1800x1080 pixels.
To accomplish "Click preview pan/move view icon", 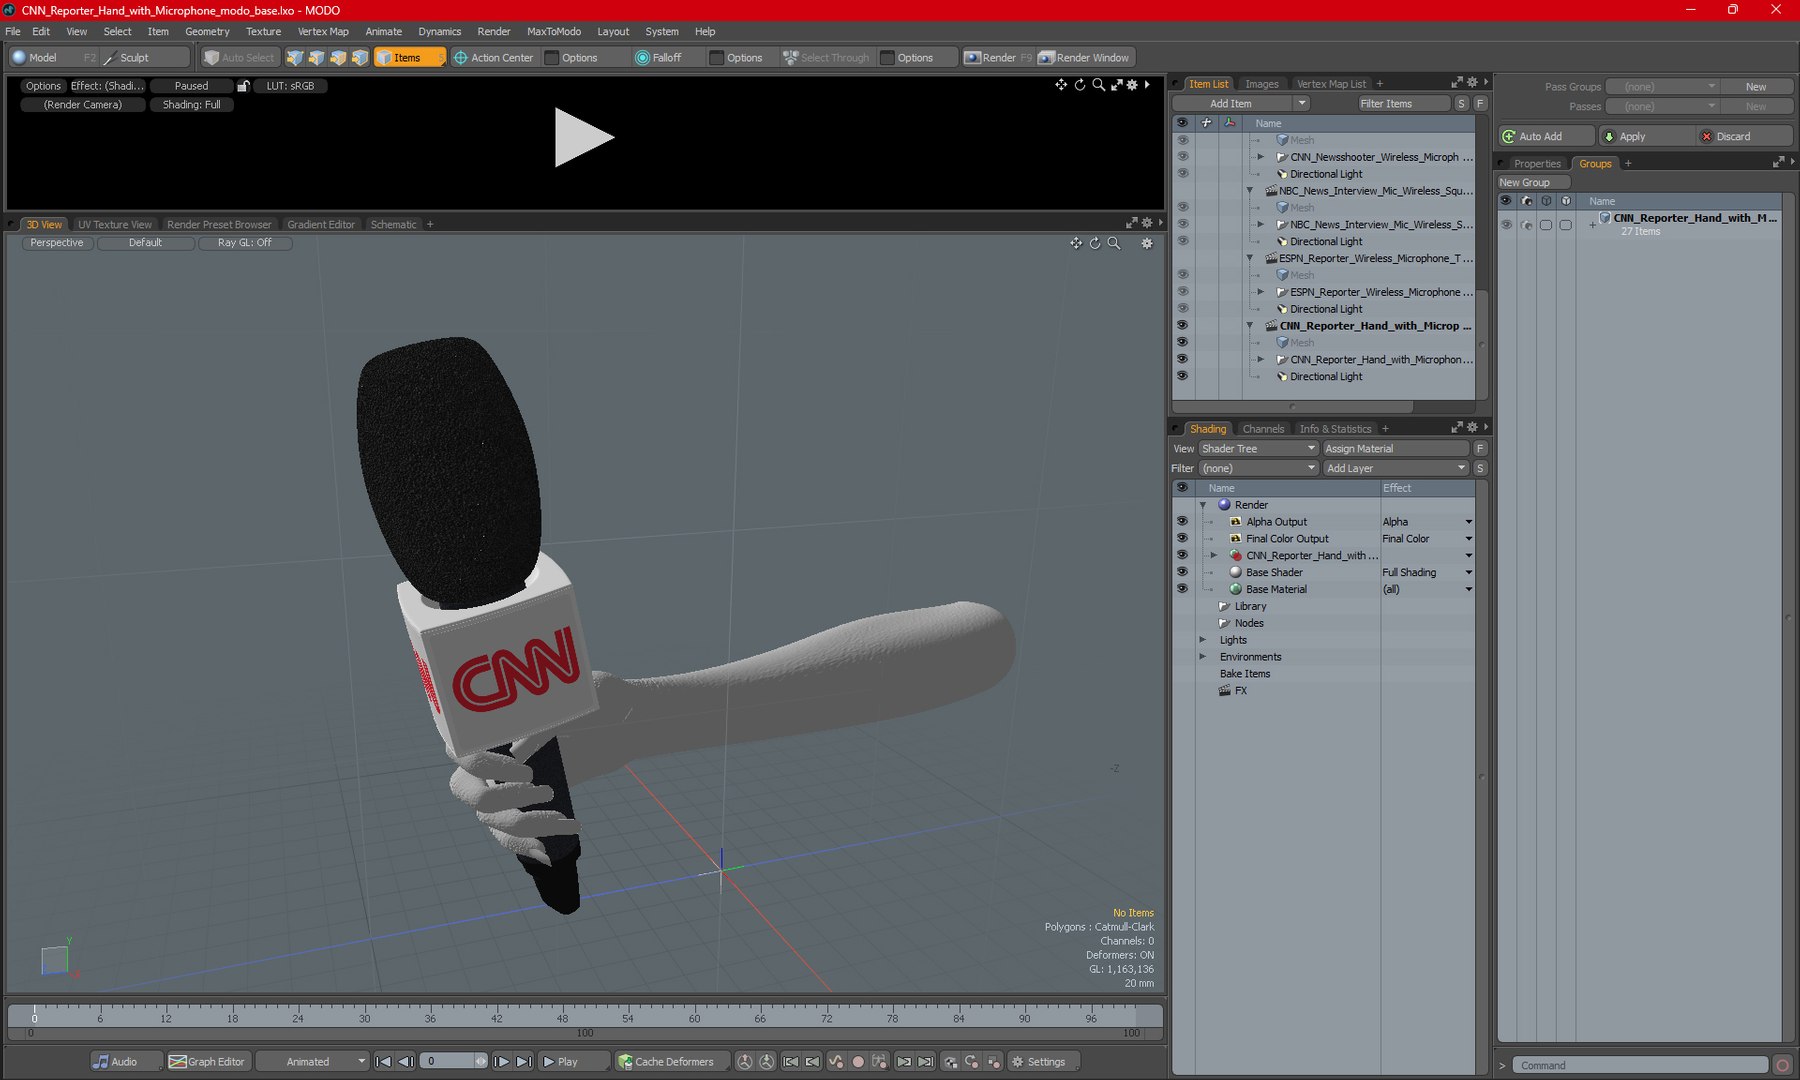I will tap(1061, 85).
